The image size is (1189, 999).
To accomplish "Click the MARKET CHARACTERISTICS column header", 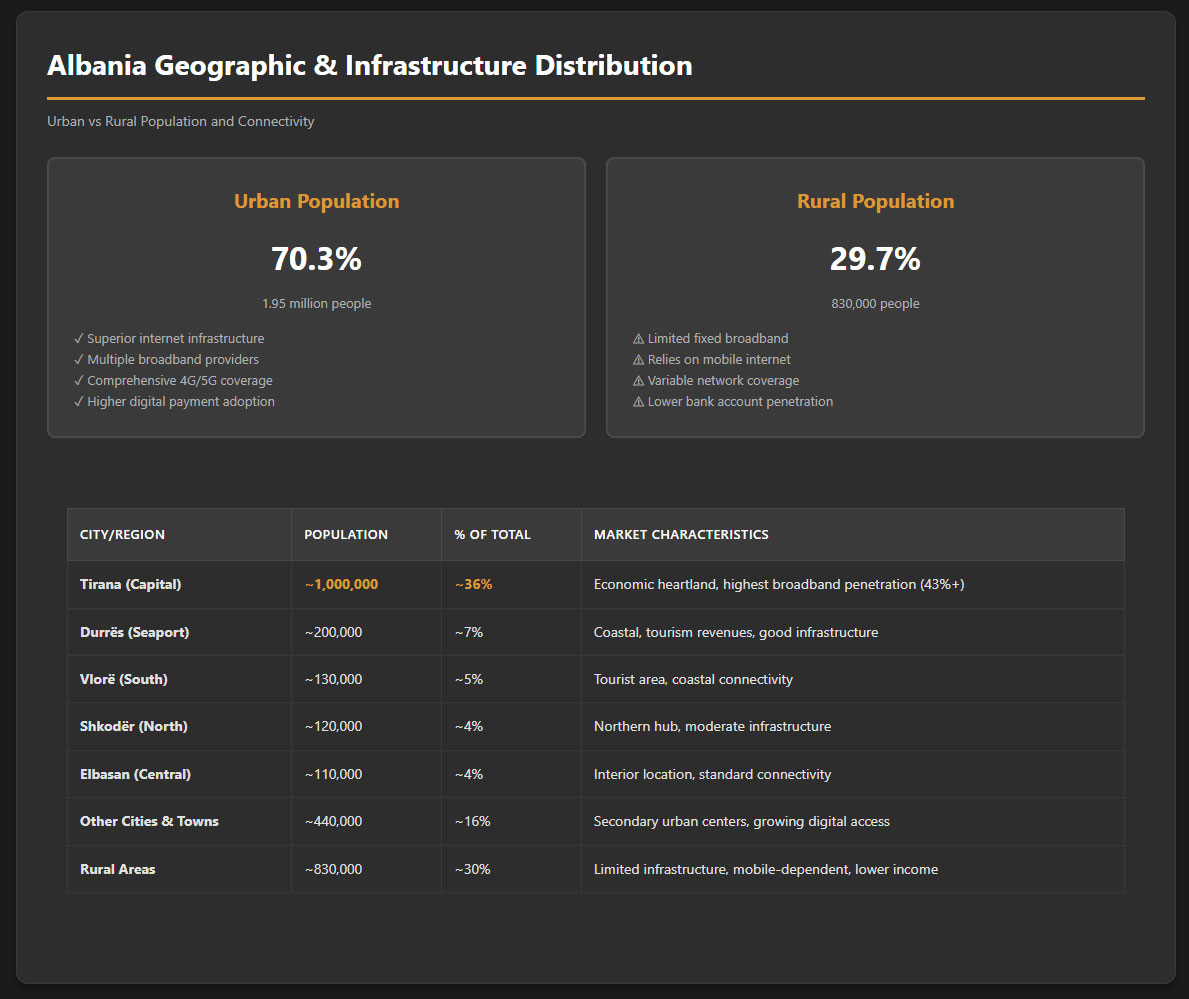I will point(680,535).
